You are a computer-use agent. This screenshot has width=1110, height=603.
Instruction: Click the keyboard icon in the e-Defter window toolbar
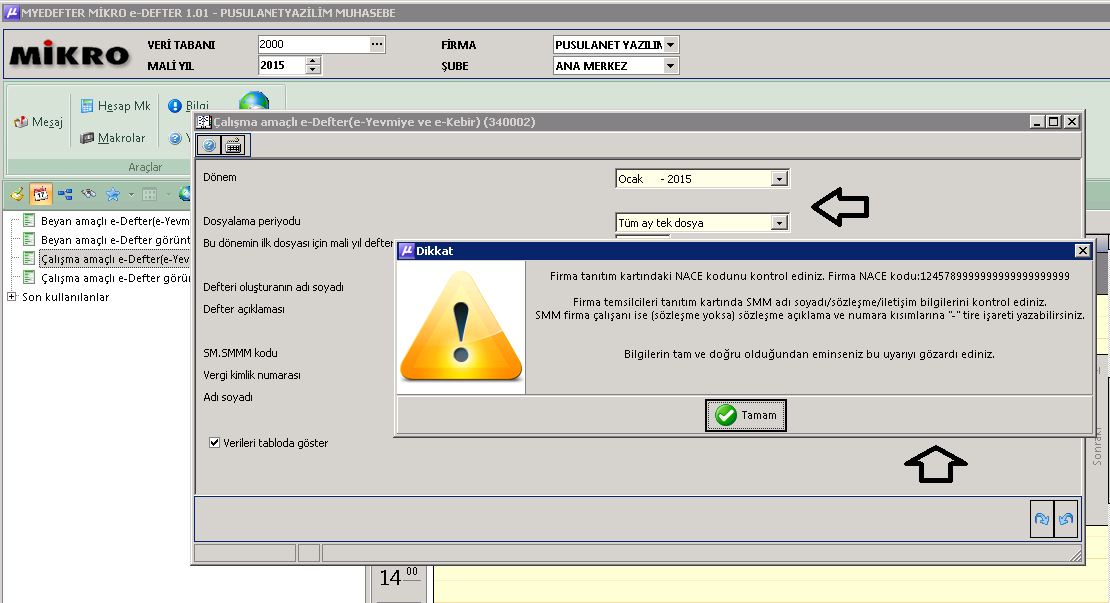233,145
